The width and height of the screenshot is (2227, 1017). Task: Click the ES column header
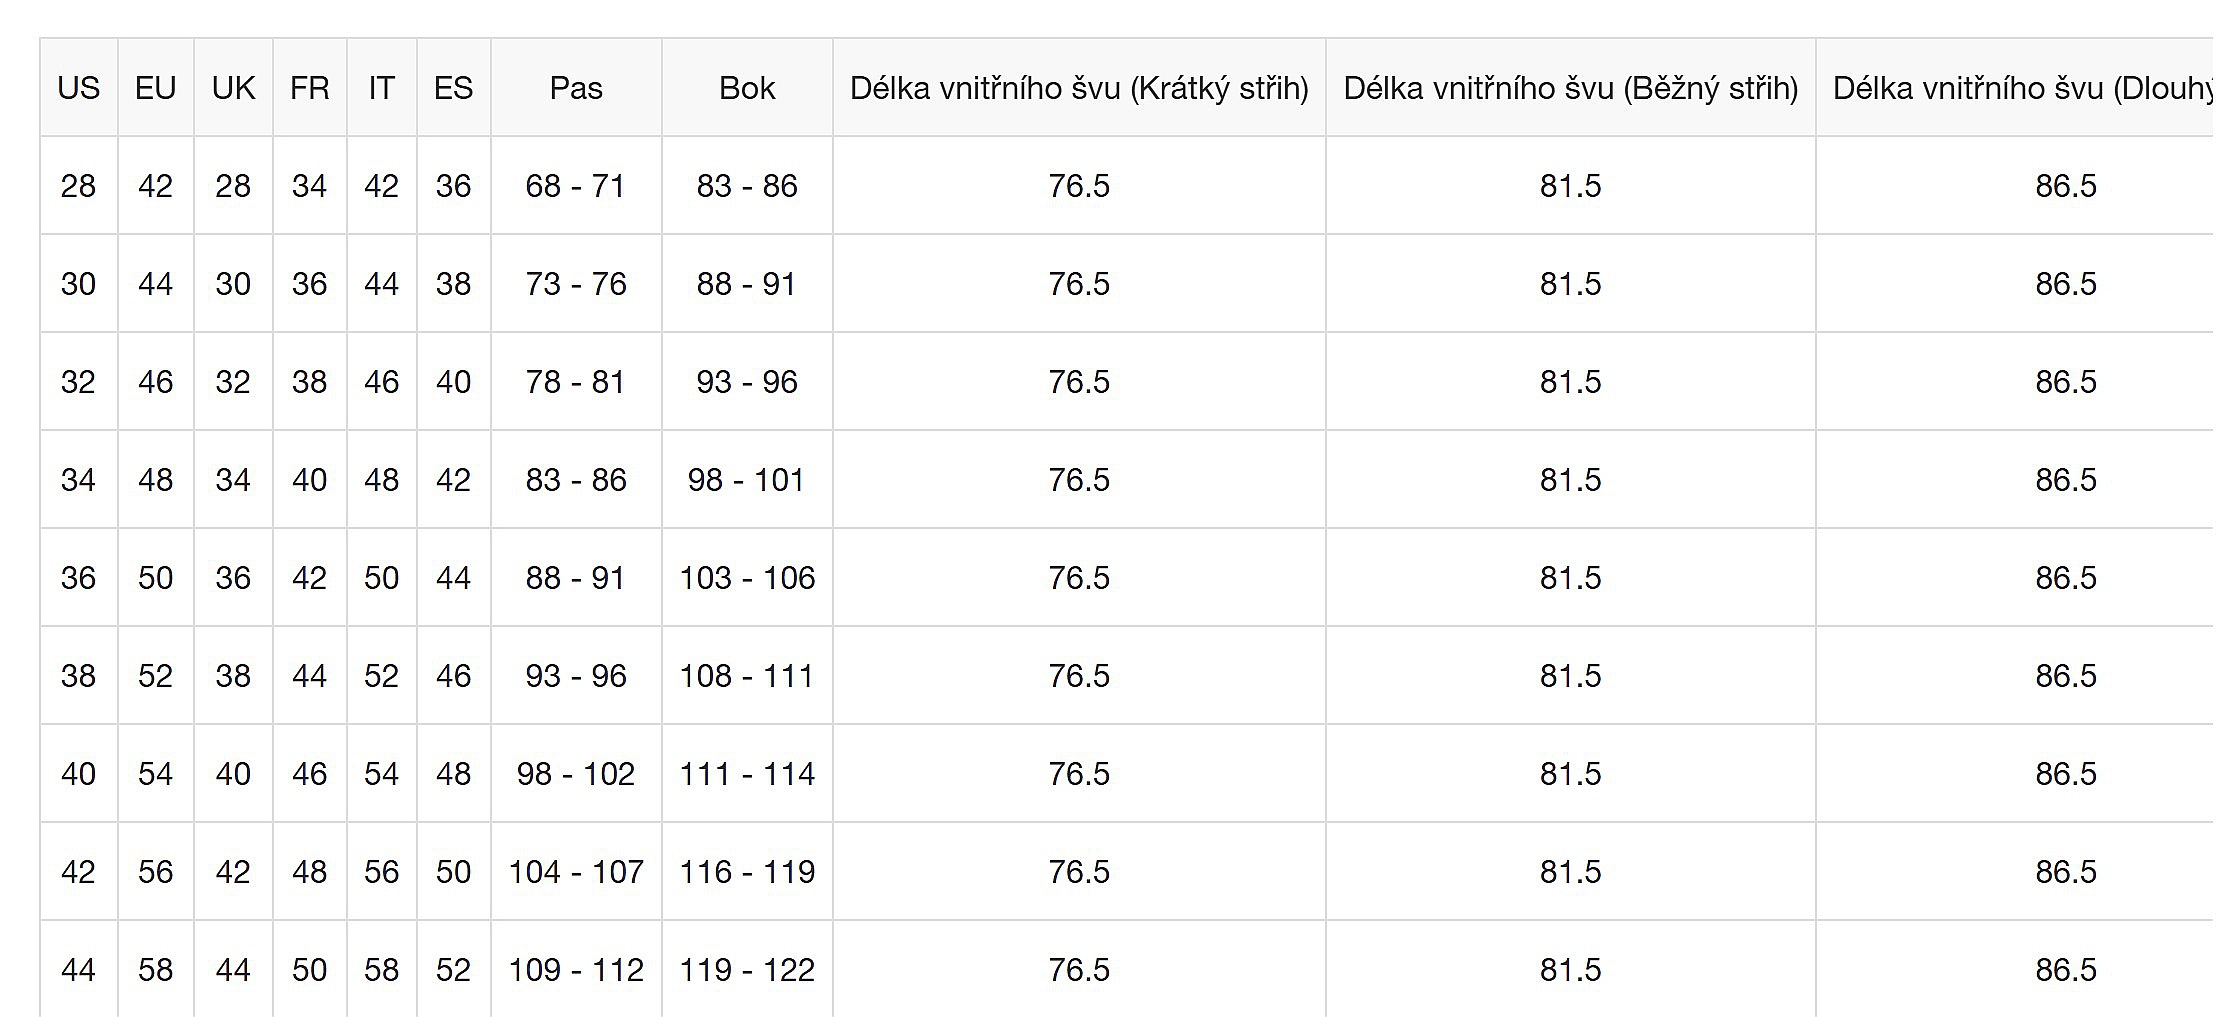point(453,88)
